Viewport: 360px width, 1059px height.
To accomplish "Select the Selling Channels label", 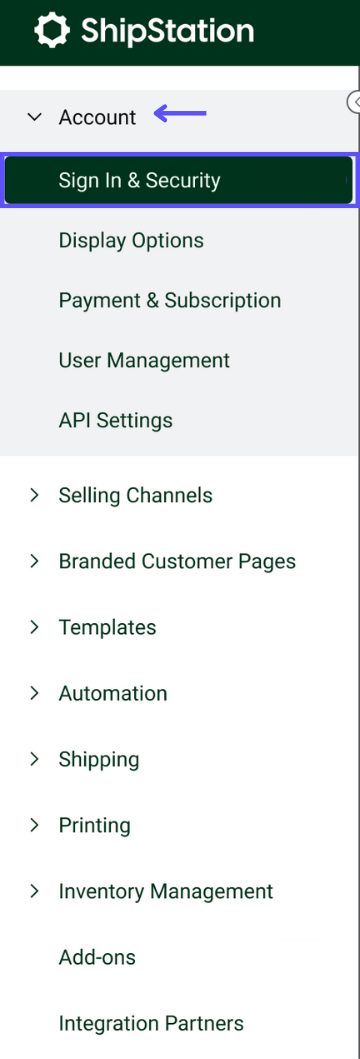I will pos(136,495).
